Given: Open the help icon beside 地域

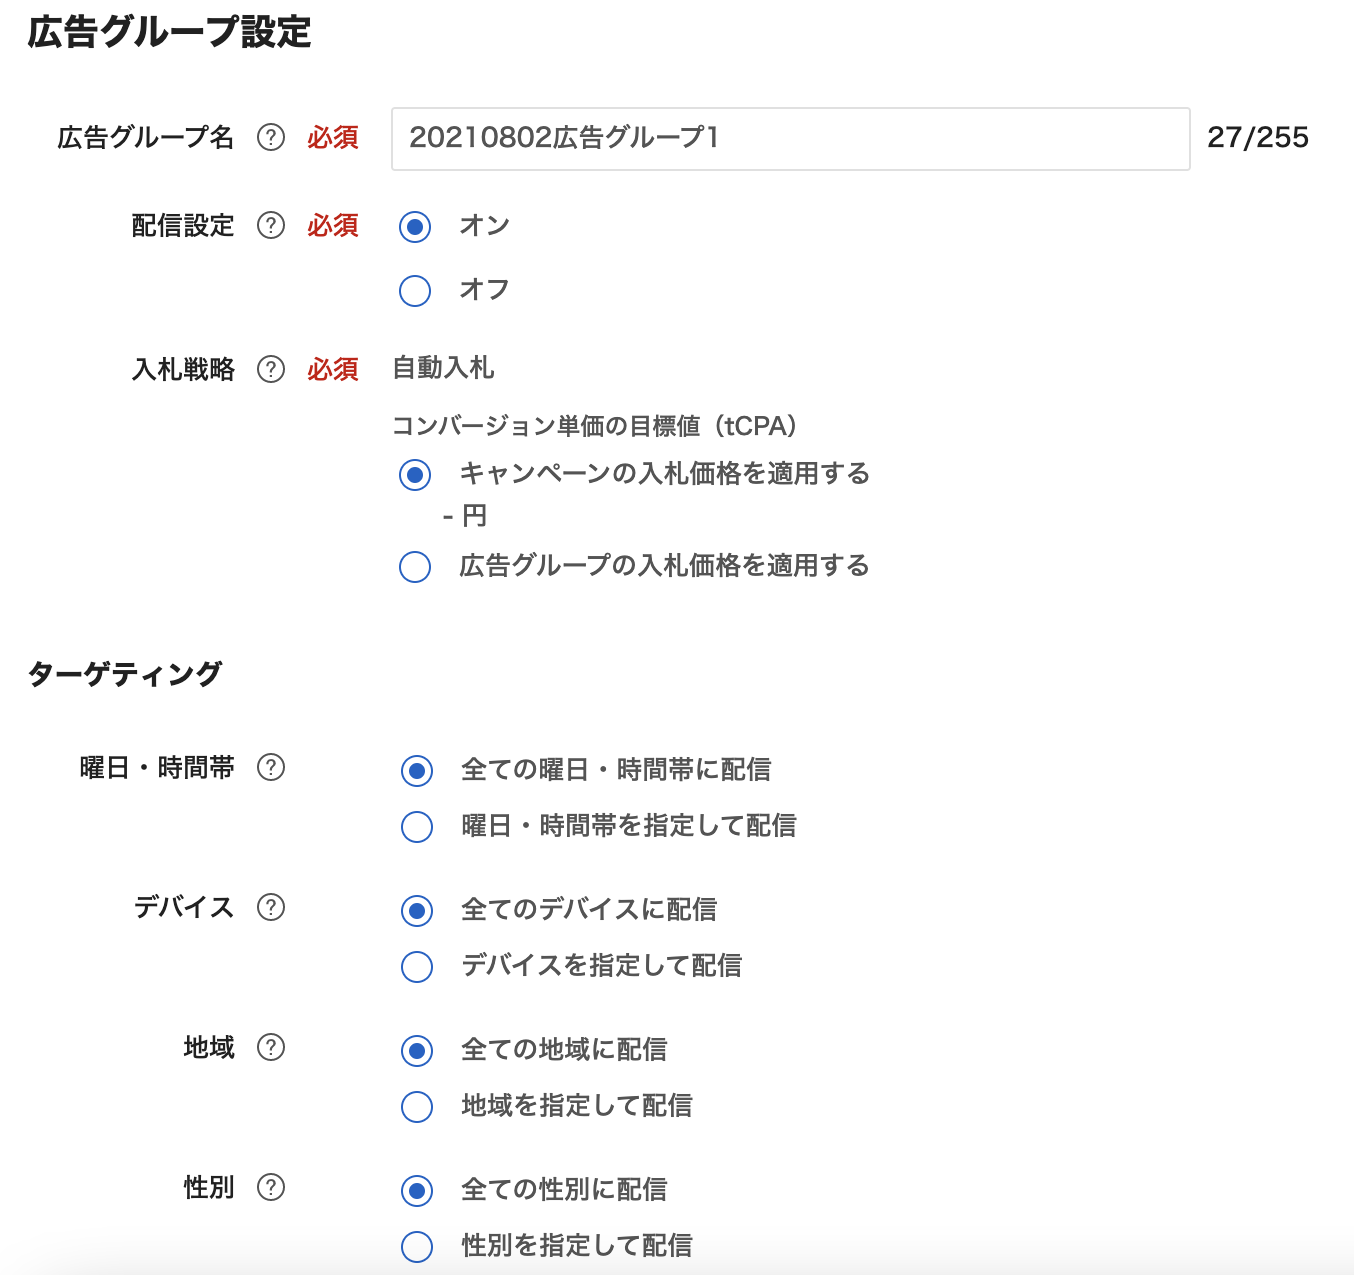Looking at the screenshot, I should coord(271,1048).
